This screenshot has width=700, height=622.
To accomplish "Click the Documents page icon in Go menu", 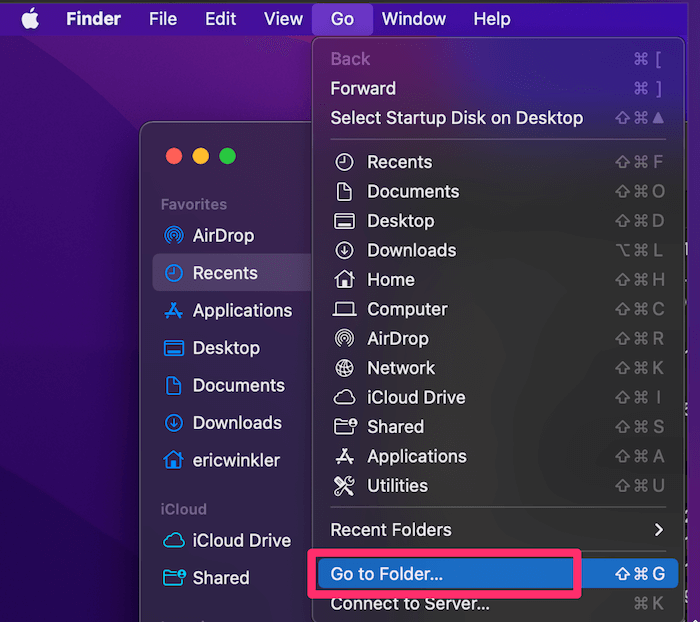I will 344,192.
